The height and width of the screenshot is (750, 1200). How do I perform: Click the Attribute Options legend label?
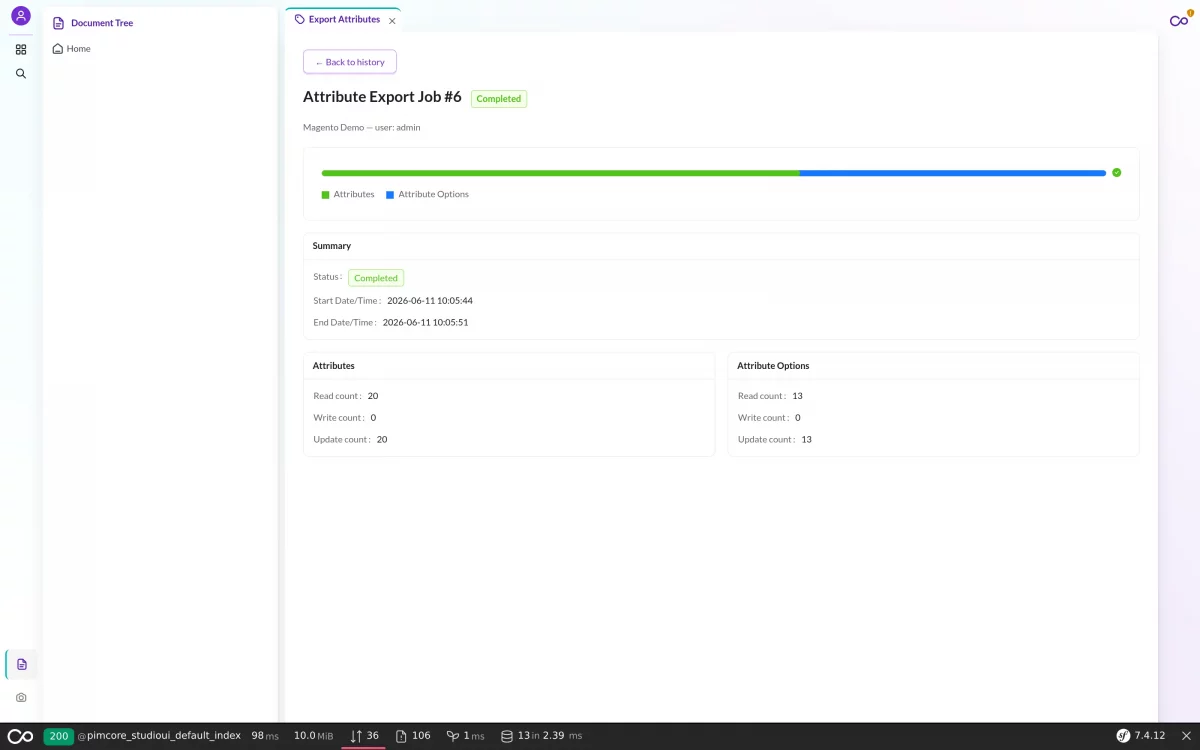(x=433, y=195)
